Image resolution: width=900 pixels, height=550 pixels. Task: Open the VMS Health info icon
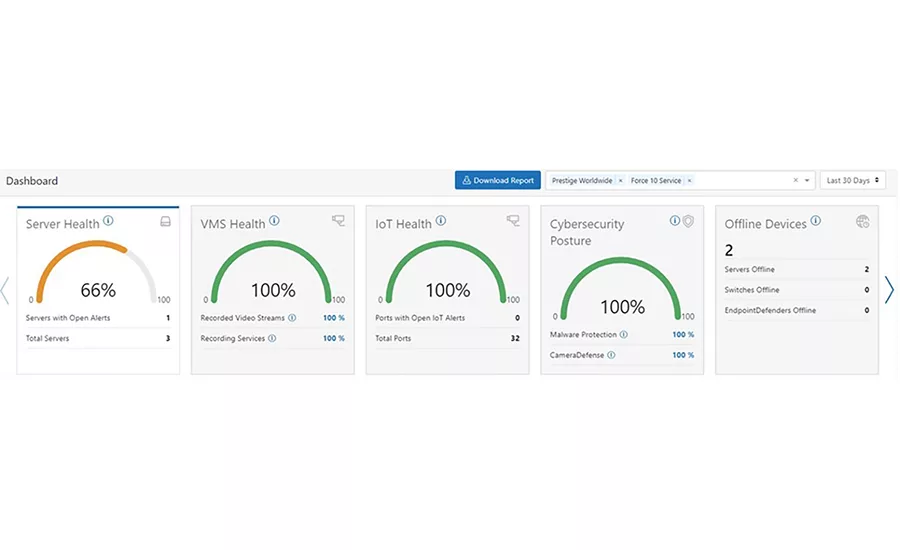[x=274, y=220]
